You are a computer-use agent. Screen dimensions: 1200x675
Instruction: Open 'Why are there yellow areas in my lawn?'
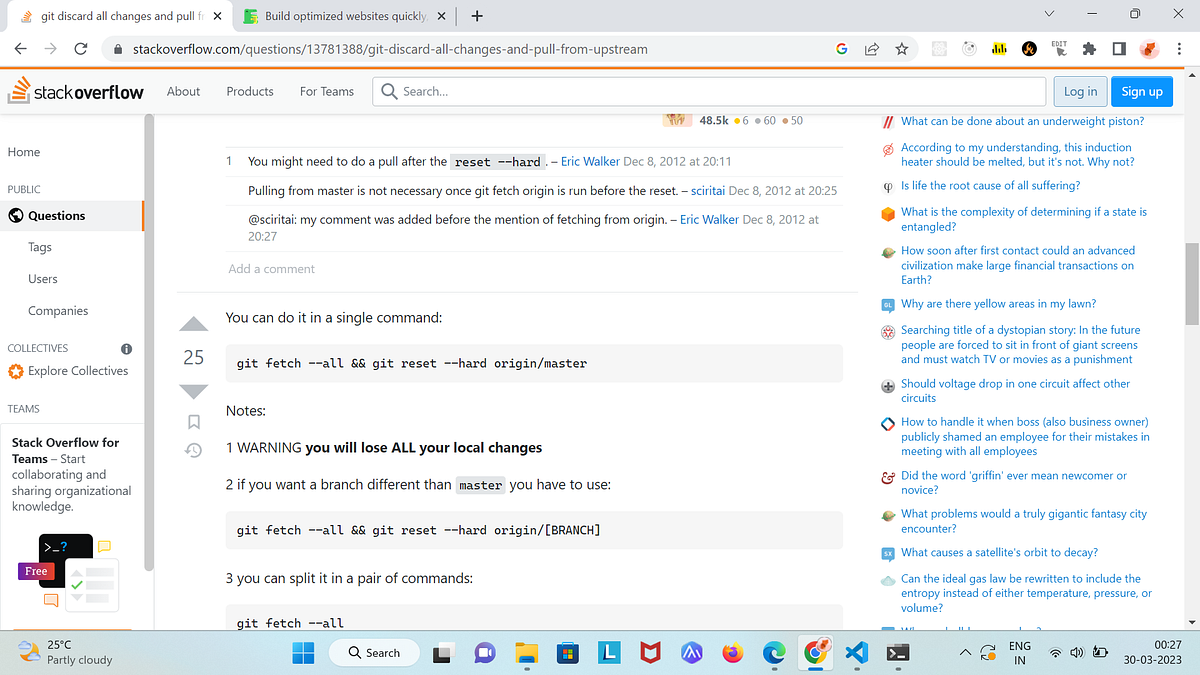click(998, 304)
